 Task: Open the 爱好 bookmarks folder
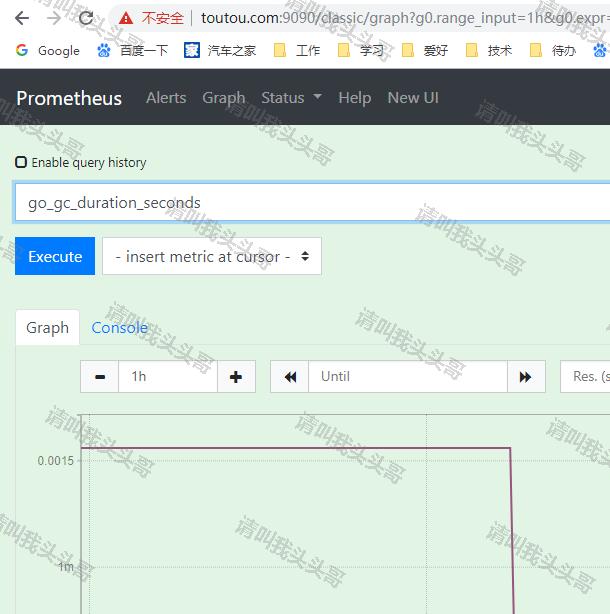425,51
